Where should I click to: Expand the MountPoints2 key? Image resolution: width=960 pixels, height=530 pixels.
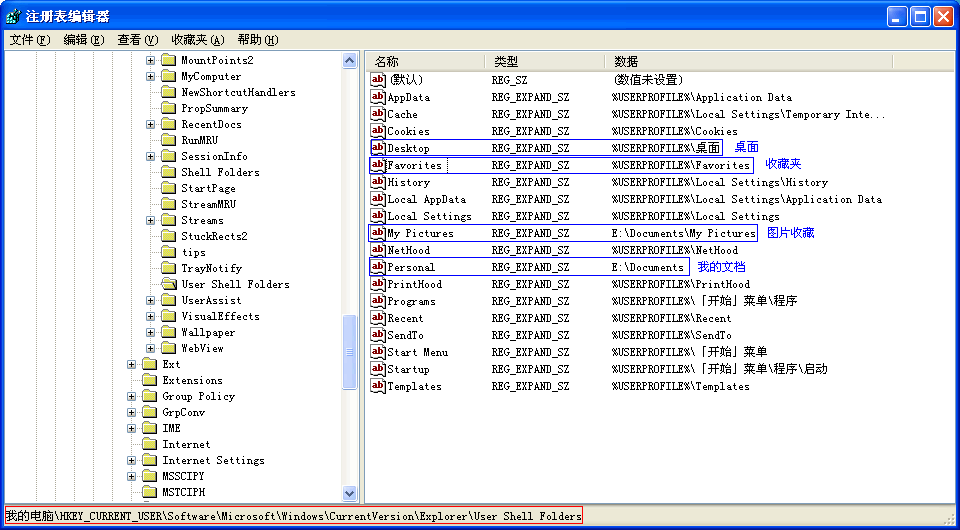coord(151,60)
